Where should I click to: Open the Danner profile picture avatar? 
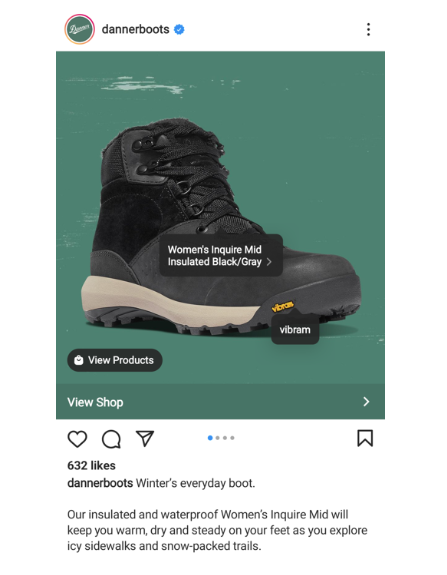80,29
